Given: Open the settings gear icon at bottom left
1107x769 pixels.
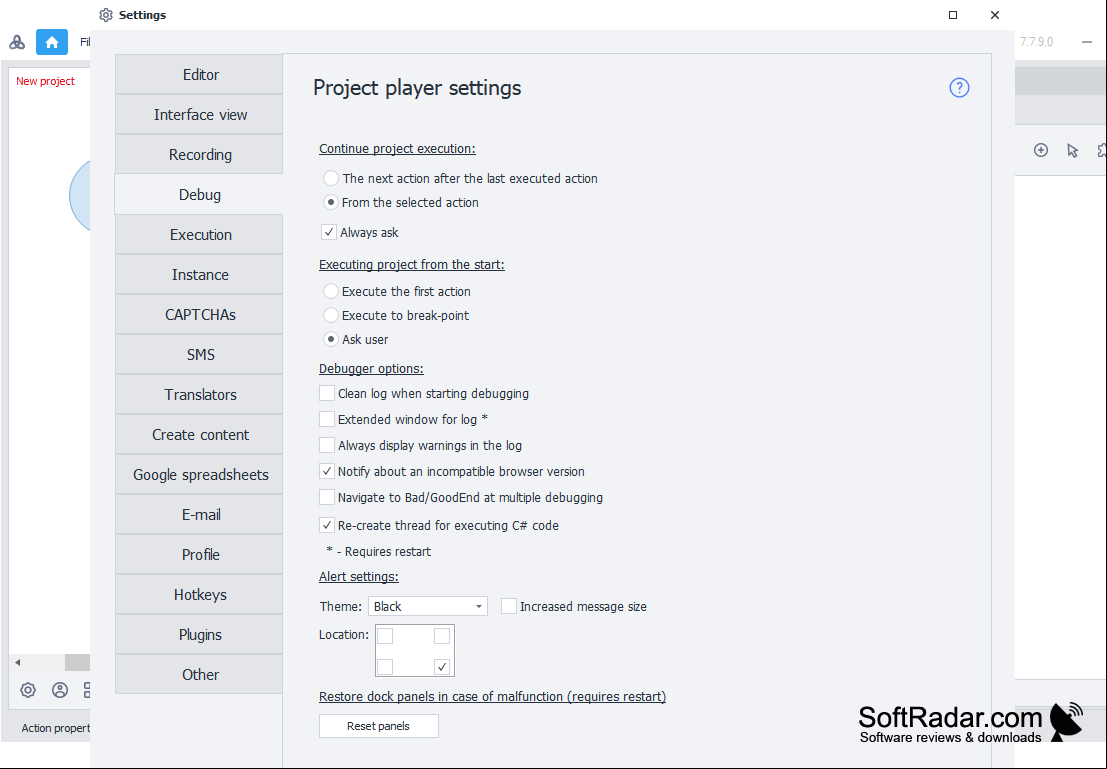Looking at the screenshot, I should point(28,690).
